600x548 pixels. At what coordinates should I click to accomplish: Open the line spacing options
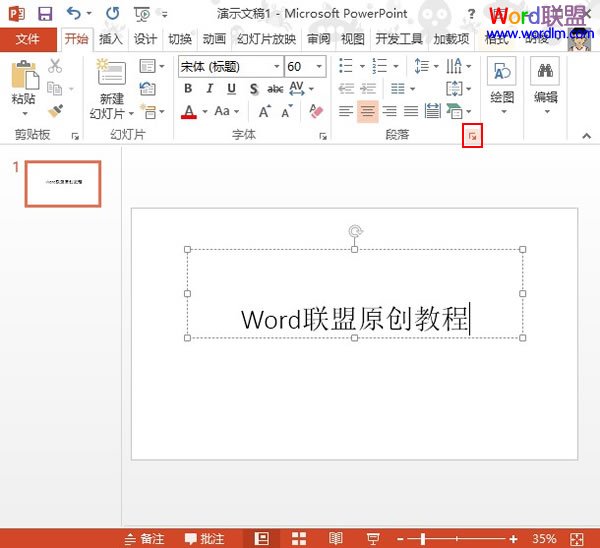pyautogui.click(x=426, y=66)
